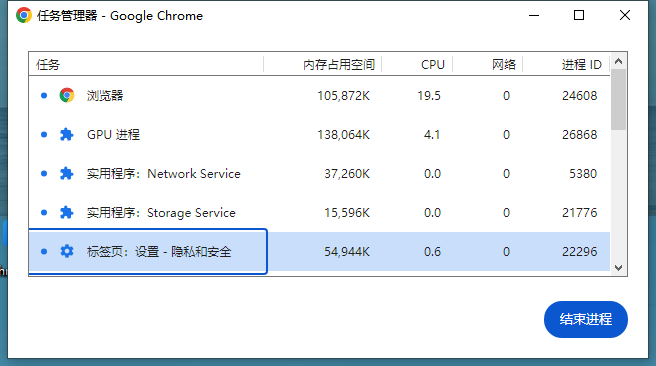This screenshot has height=366, width=656.
Task: Click process ID 21776
Action: [579, 212]
